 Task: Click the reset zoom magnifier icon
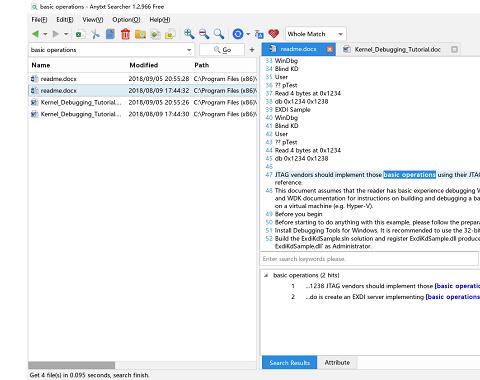(219, 34)
